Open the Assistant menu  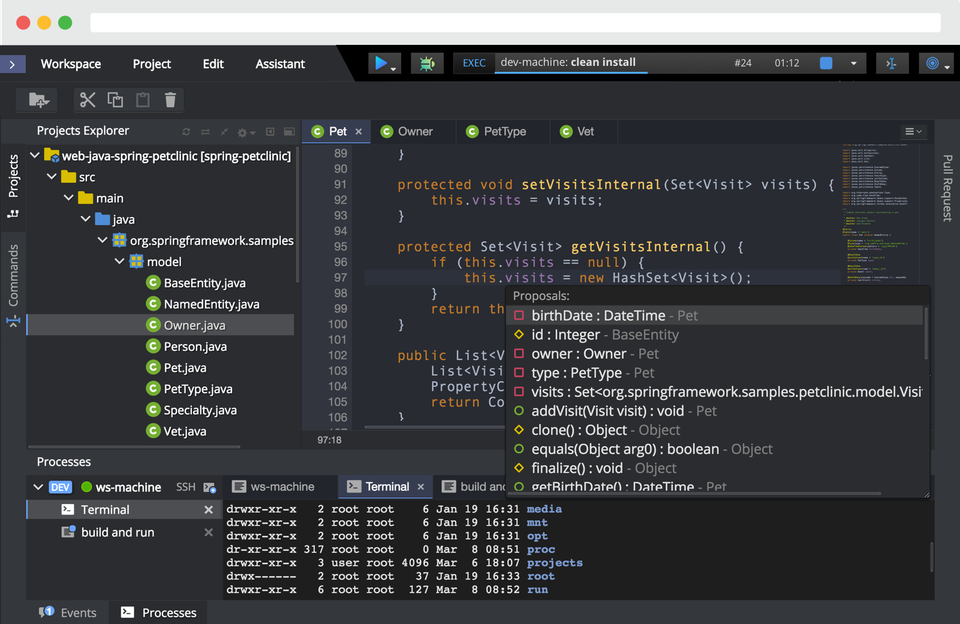click(279, 63)
